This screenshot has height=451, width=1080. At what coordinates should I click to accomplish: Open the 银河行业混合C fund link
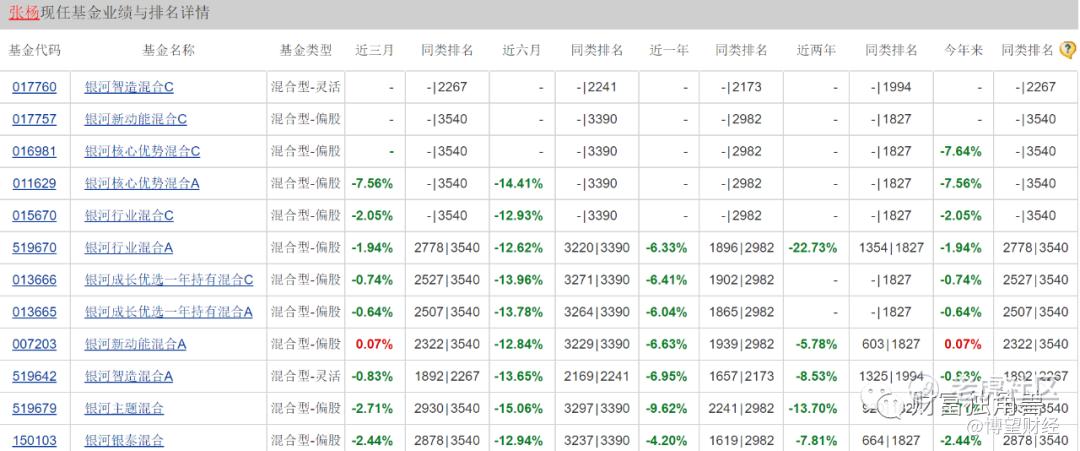point(129,216)
